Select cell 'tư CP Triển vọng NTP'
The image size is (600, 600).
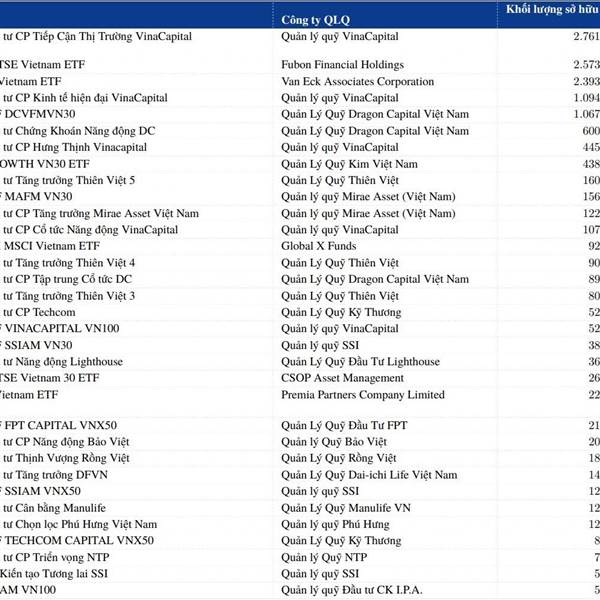click(56, 558)
